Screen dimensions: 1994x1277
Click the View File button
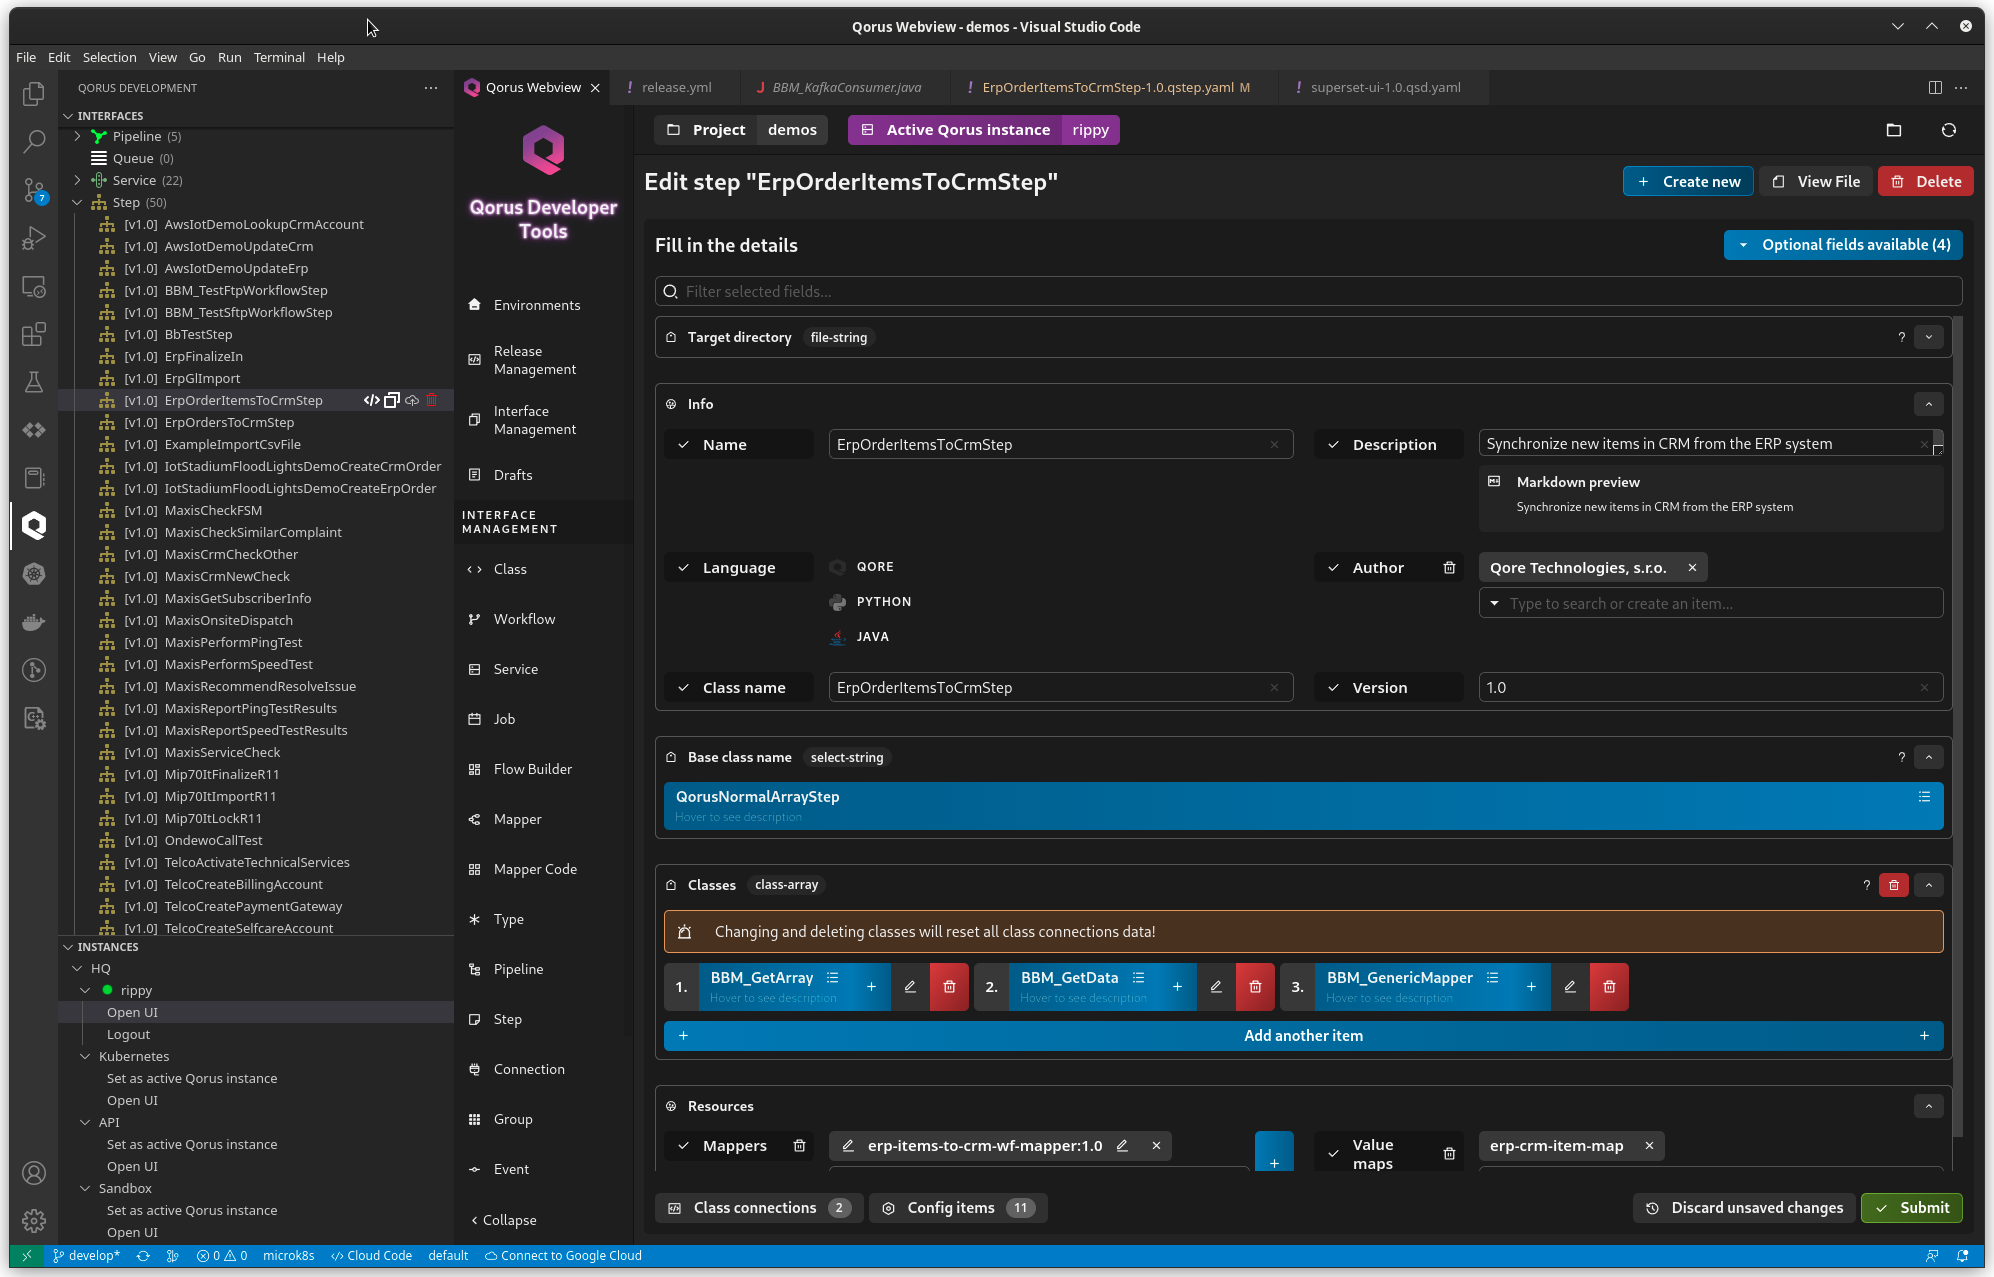coord(1816,182)
